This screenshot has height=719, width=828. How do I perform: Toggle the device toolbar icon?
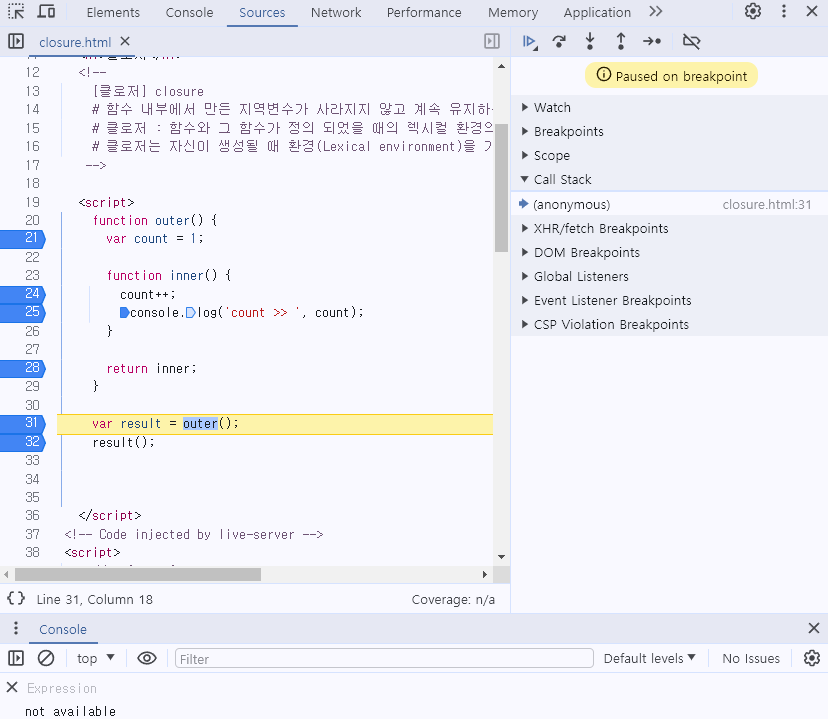46,12
